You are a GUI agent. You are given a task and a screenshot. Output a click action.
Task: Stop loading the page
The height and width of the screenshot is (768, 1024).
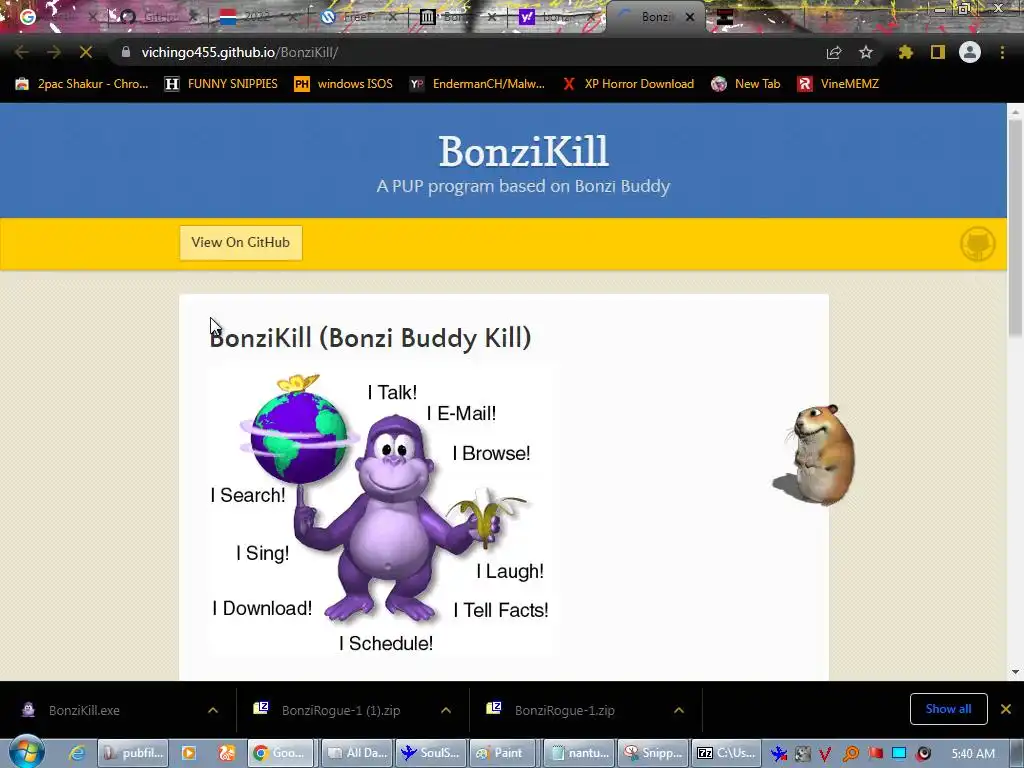(x=86, y=52)
